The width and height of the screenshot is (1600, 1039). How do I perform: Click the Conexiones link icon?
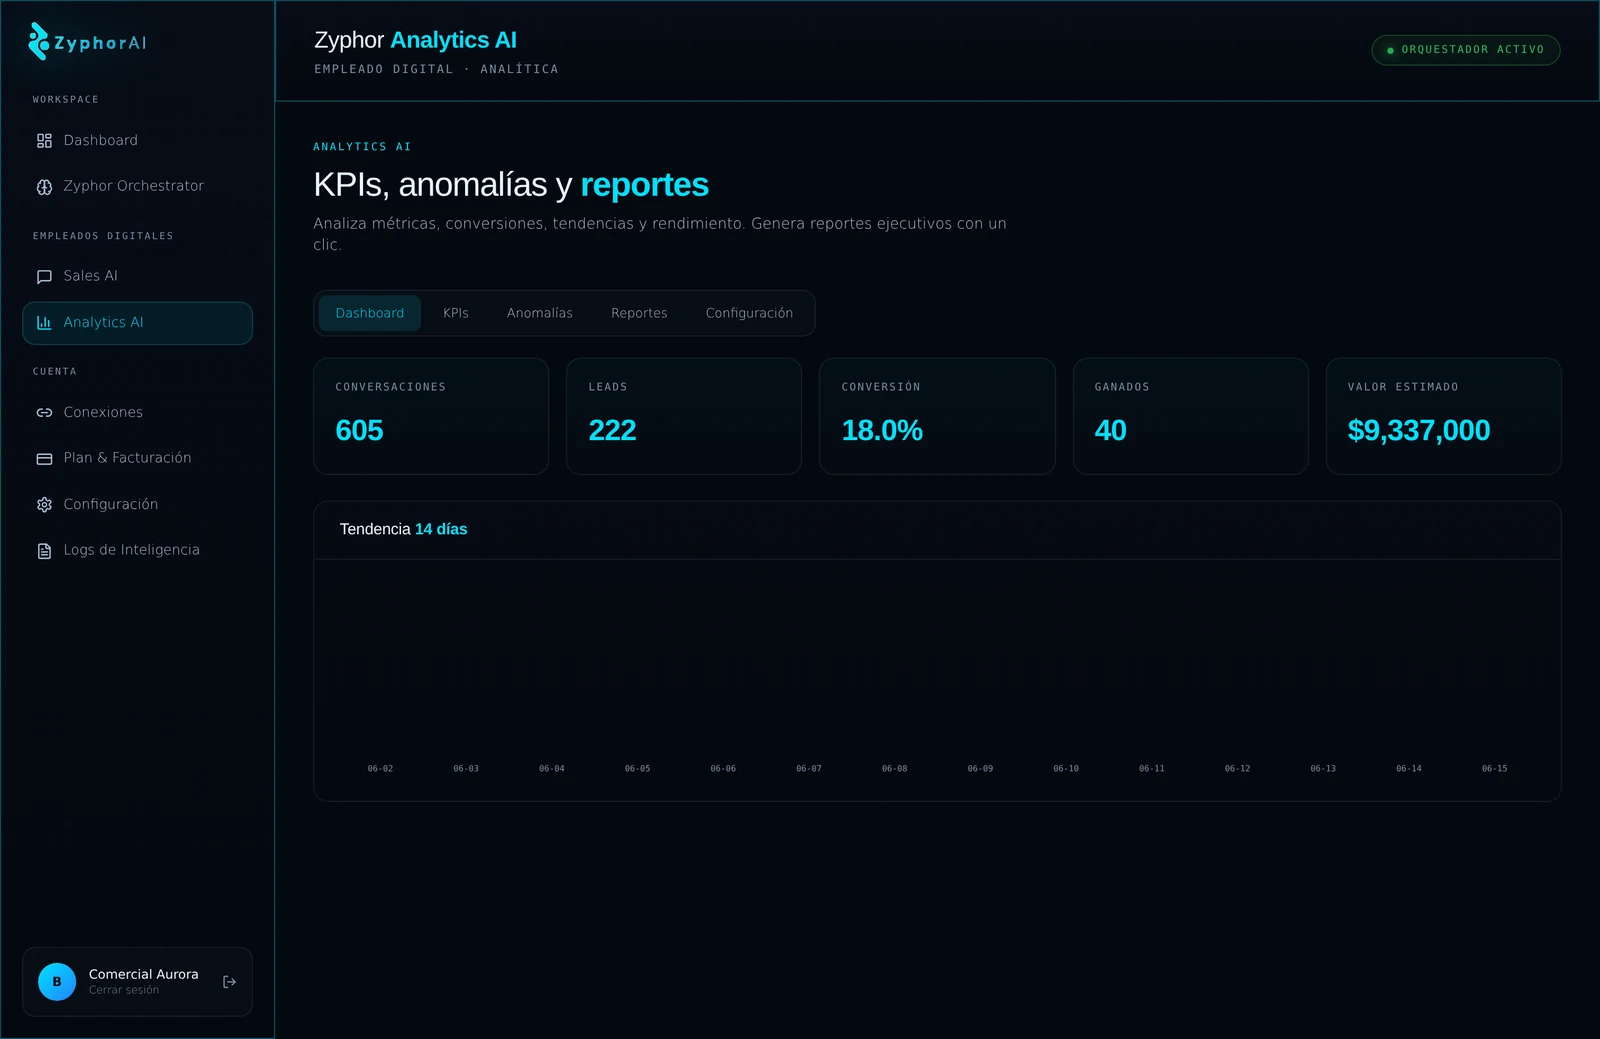(44, 413)
